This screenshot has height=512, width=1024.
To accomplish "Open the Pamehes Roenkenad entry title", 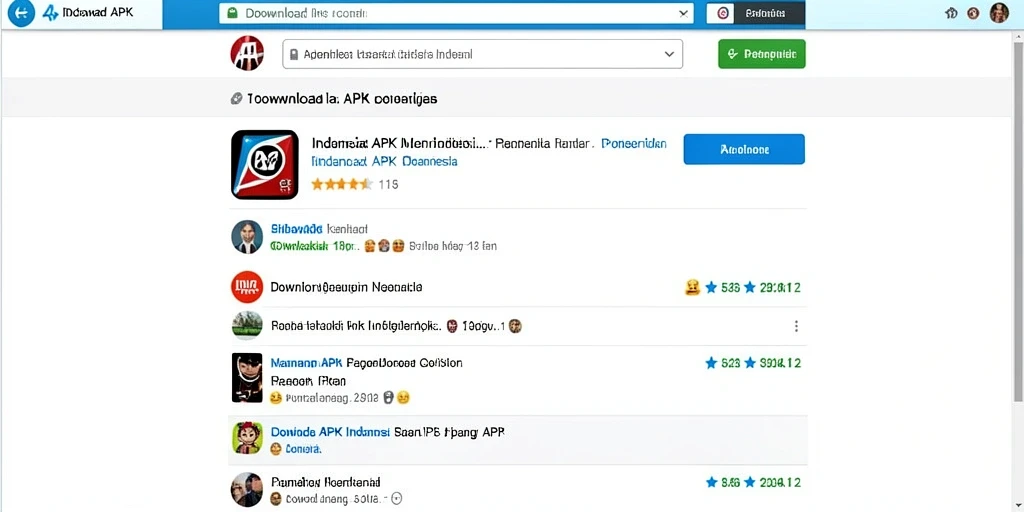I will [325, 482].
